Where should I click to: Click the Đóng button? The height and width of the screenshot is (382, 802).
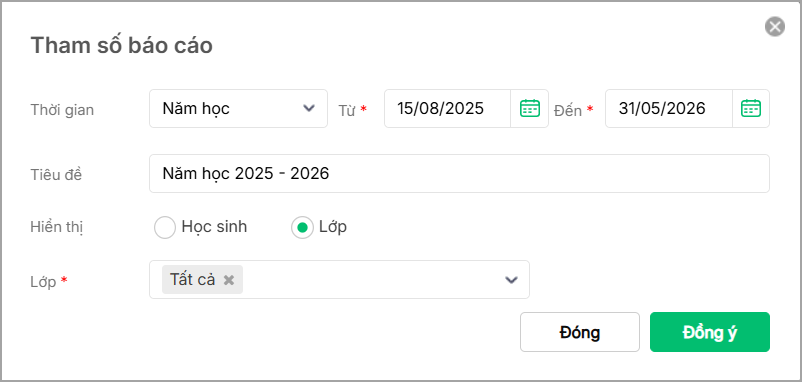pos(580,332)
